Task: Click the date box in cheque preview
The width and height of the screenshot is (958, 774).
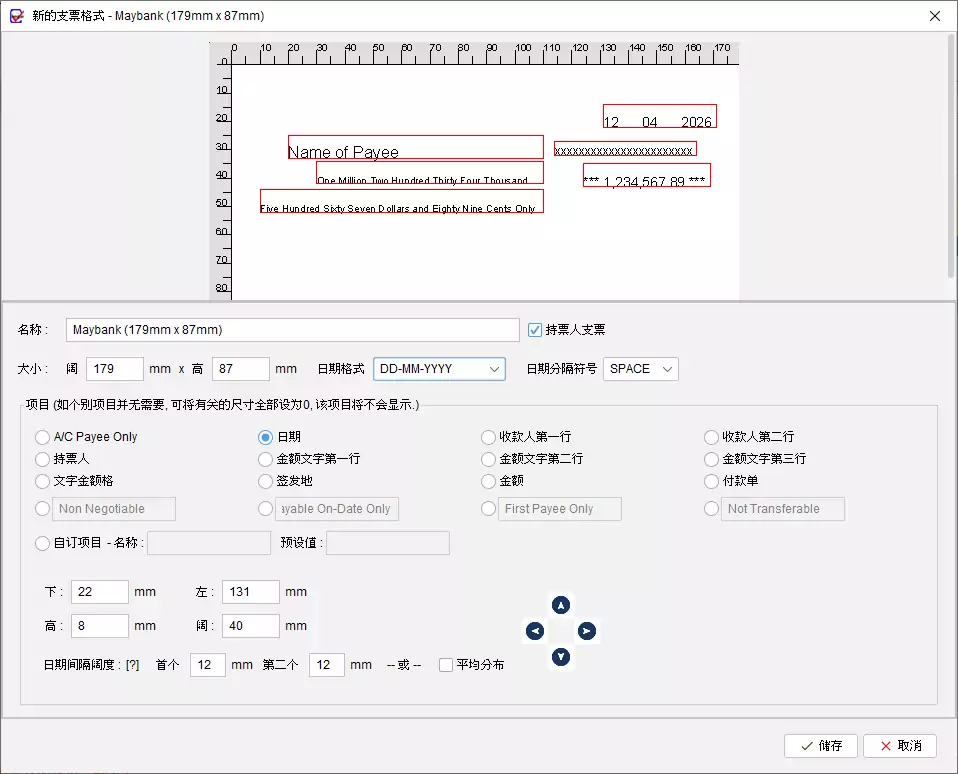Action: point(660,116)
